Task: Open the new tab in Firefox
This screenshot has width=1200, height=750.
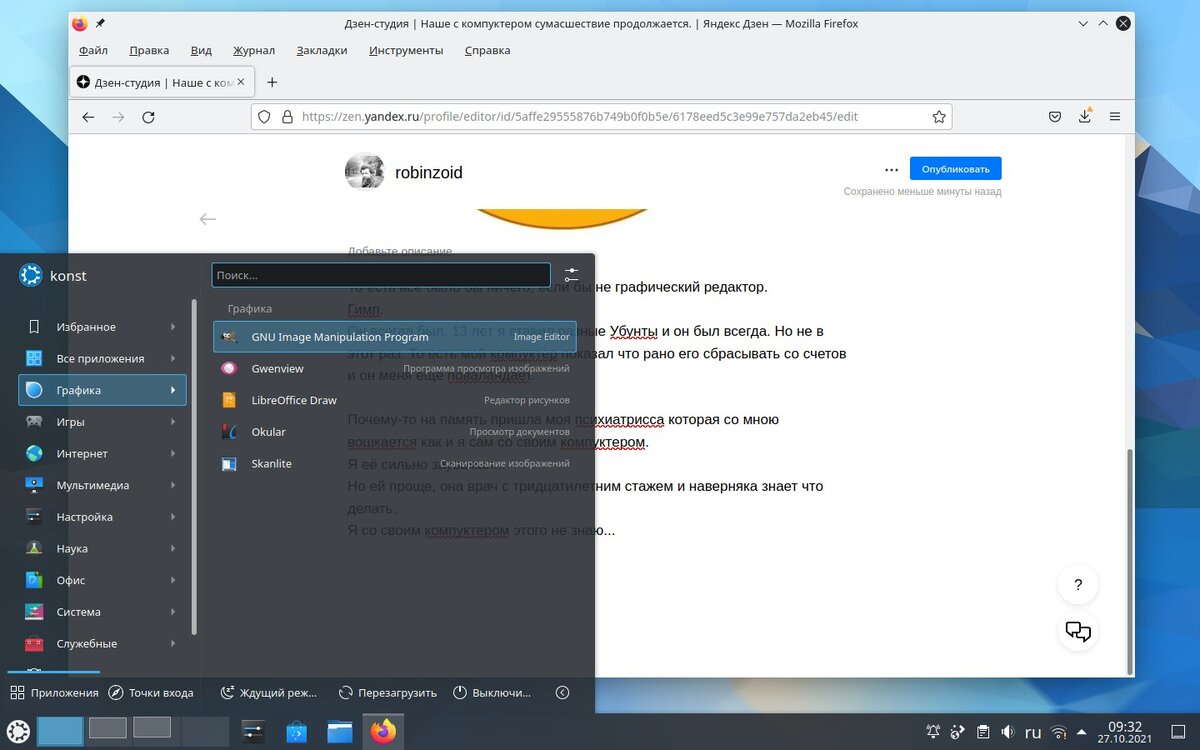Action: pos(272,82)
